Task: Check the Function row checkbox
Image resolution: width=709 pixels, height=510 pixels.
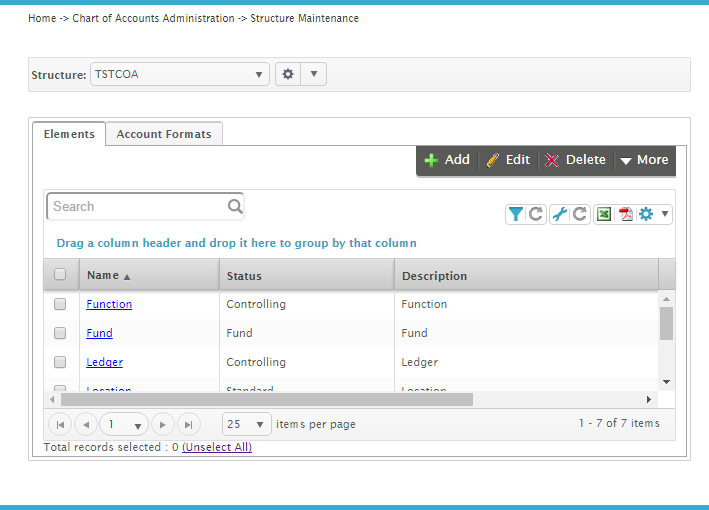Action: pos(60,304)
